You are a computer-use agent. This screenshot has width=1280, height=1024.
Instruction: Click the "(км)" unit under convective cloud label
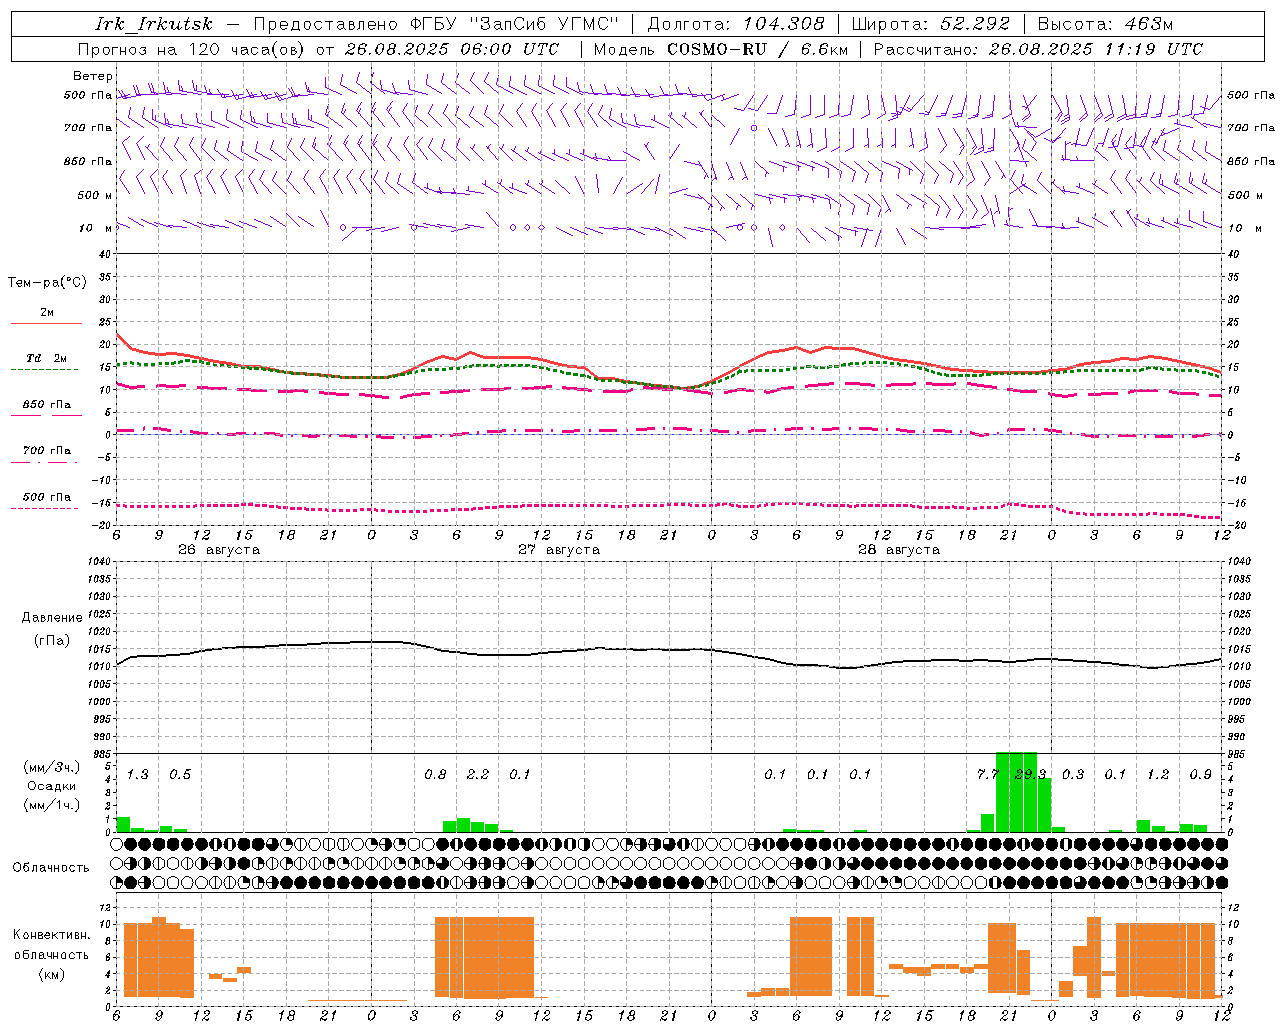pos(52,974)
